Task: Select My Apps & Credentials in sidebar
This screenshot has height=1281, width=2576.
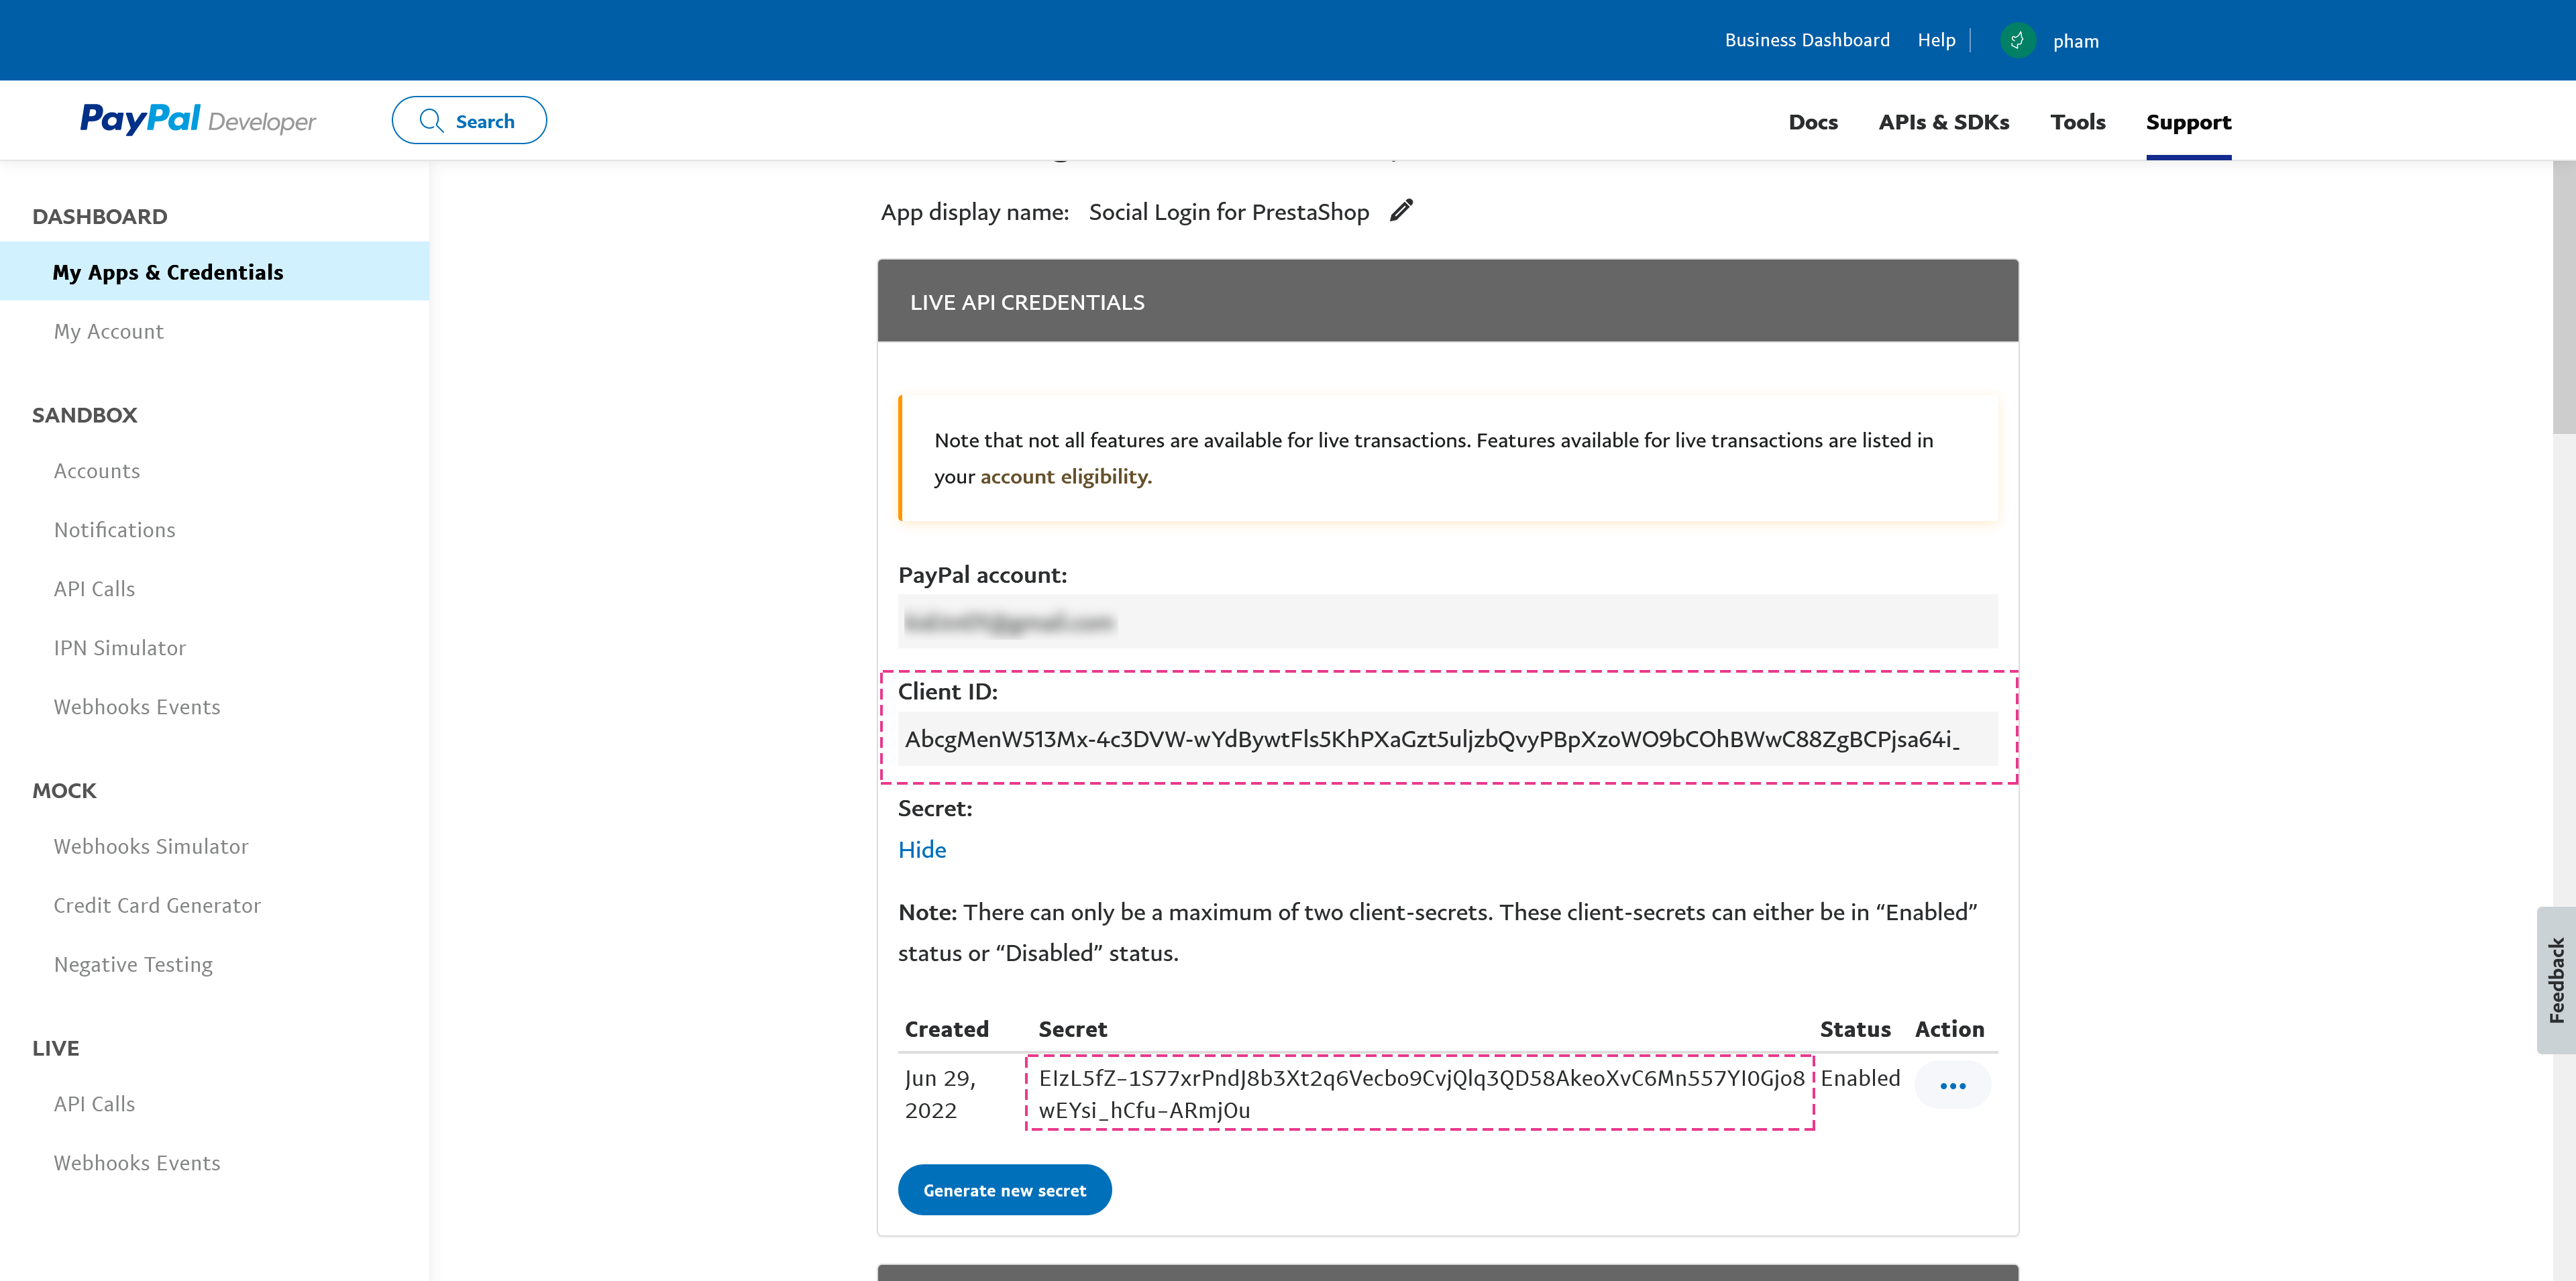Action: coord(214,271)
